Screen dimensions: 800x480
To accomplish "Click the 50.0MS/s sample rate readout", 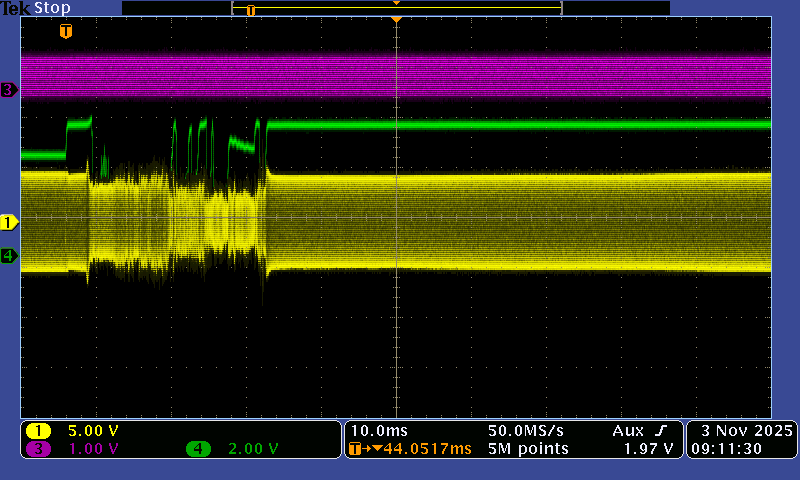I will point(527,430).
